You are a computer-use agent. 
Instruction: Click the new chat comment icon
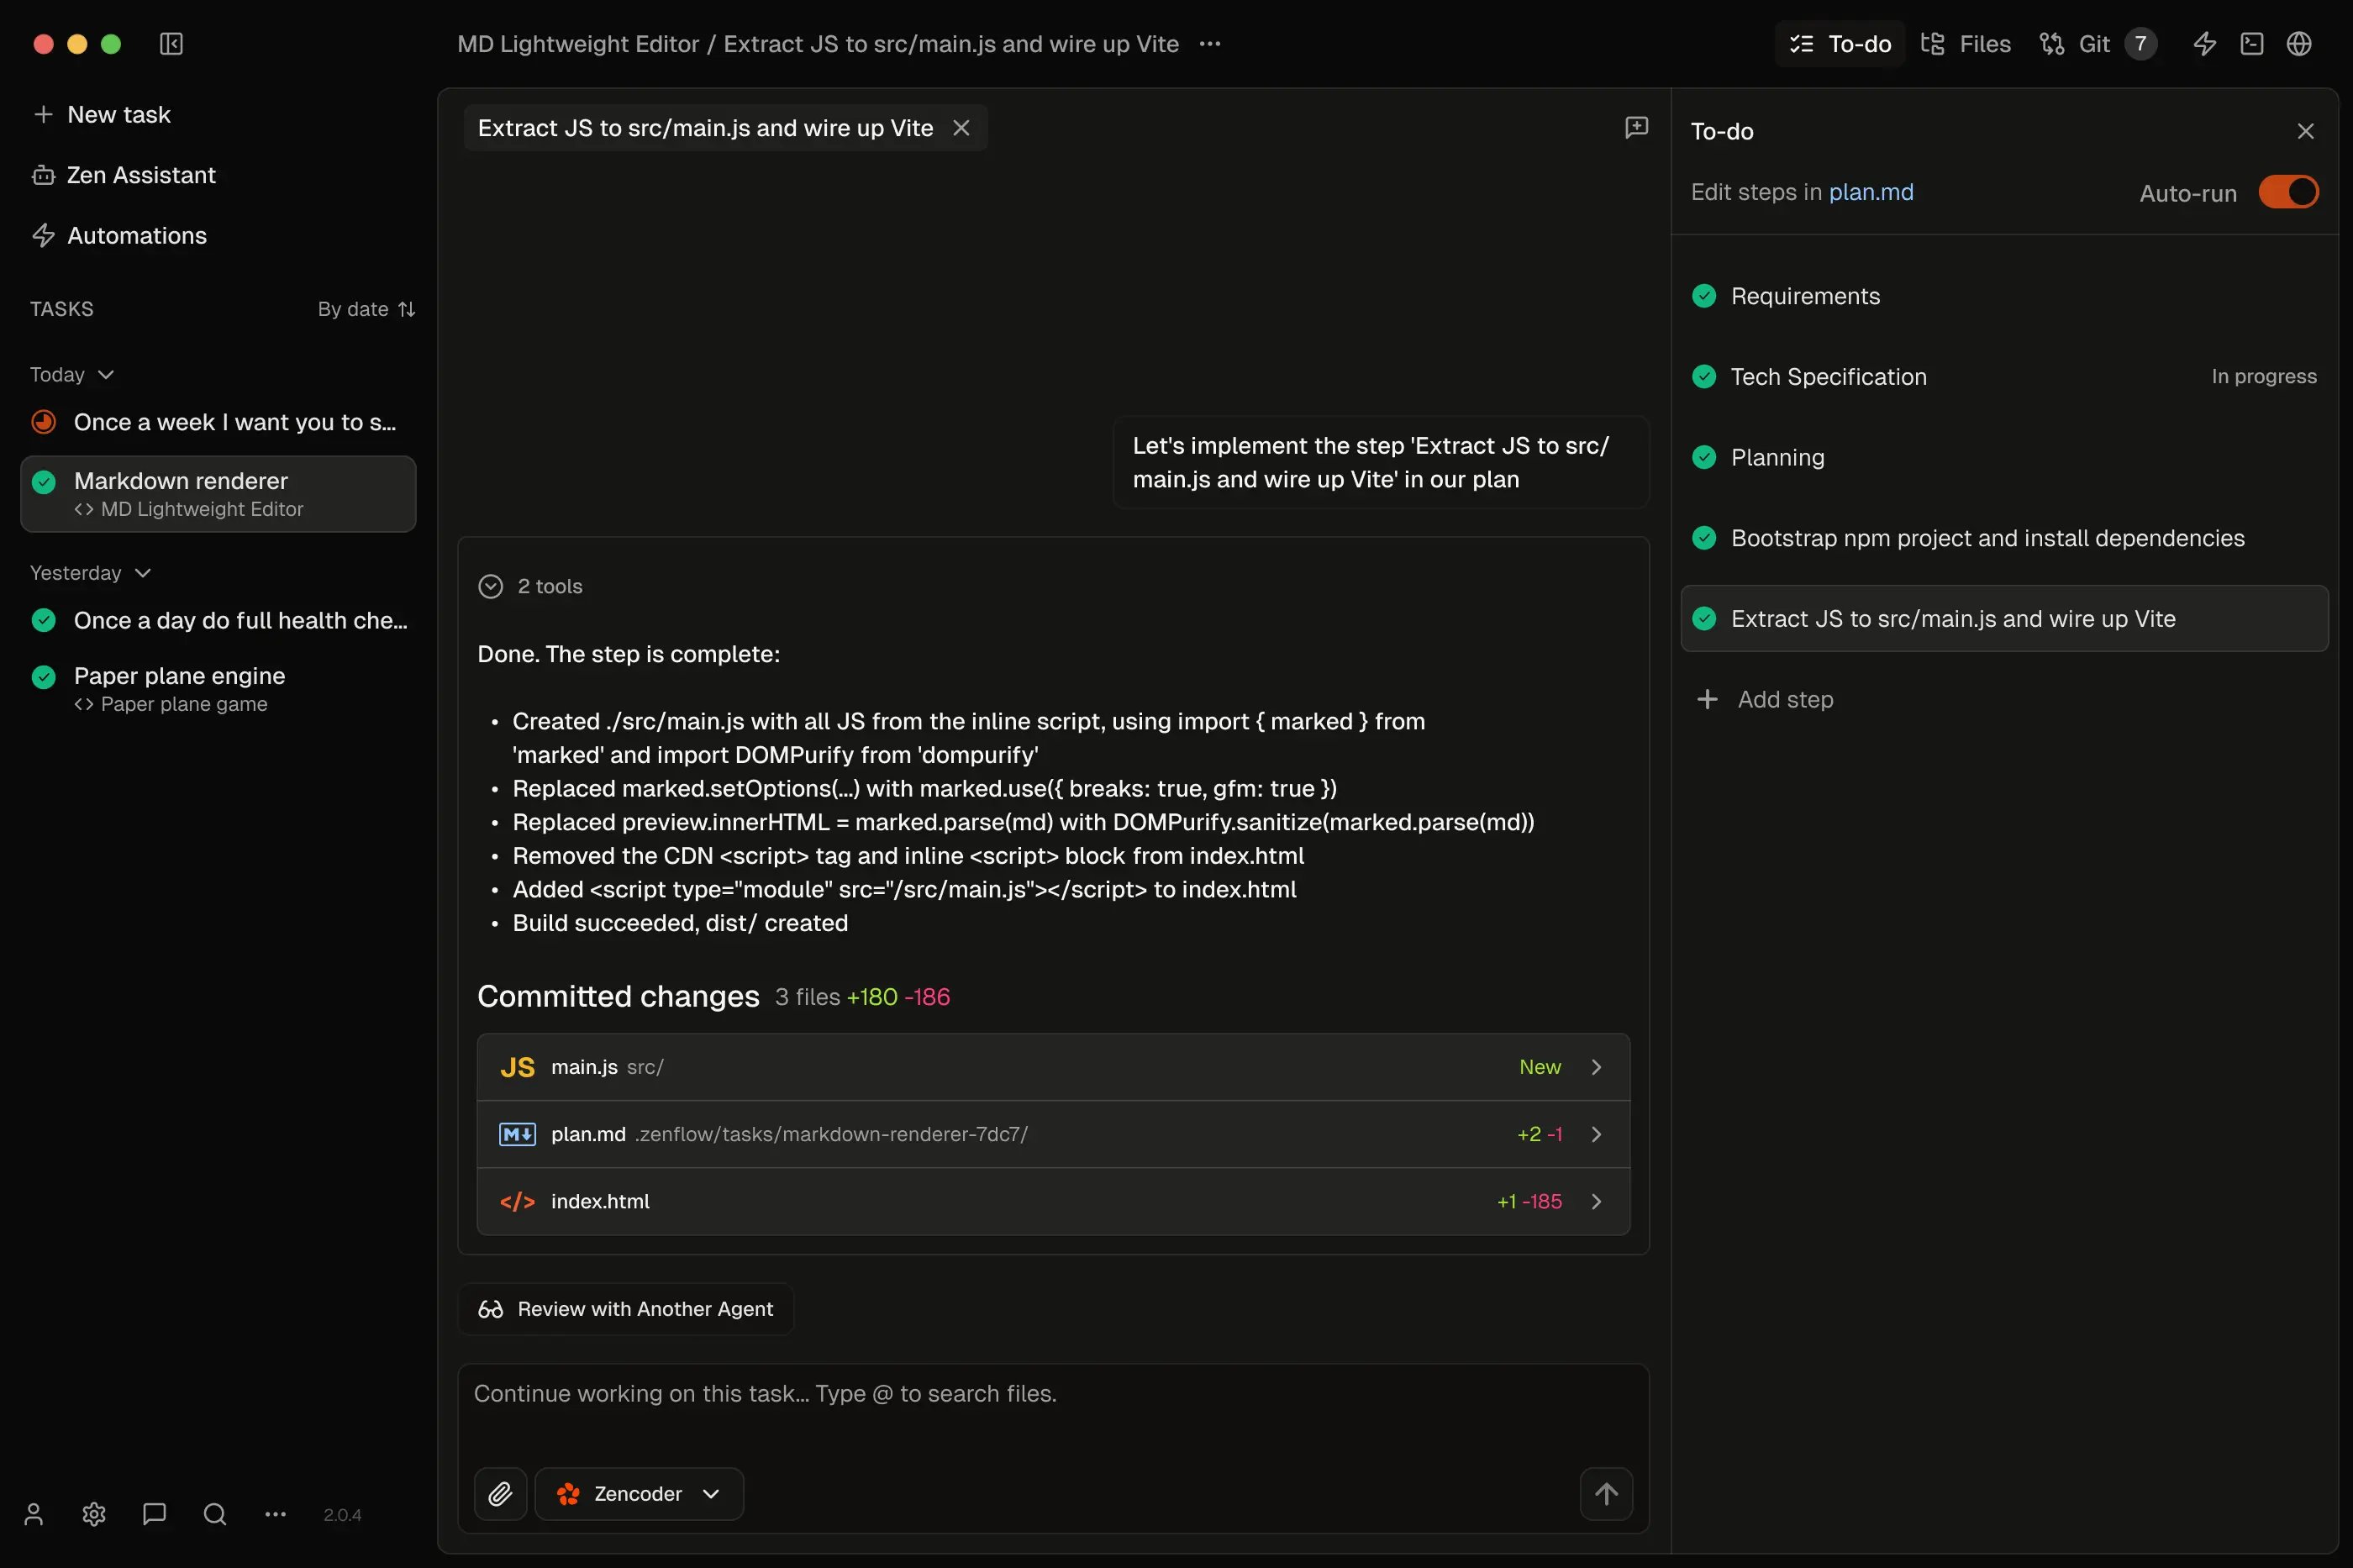[x=1636, y=127]
